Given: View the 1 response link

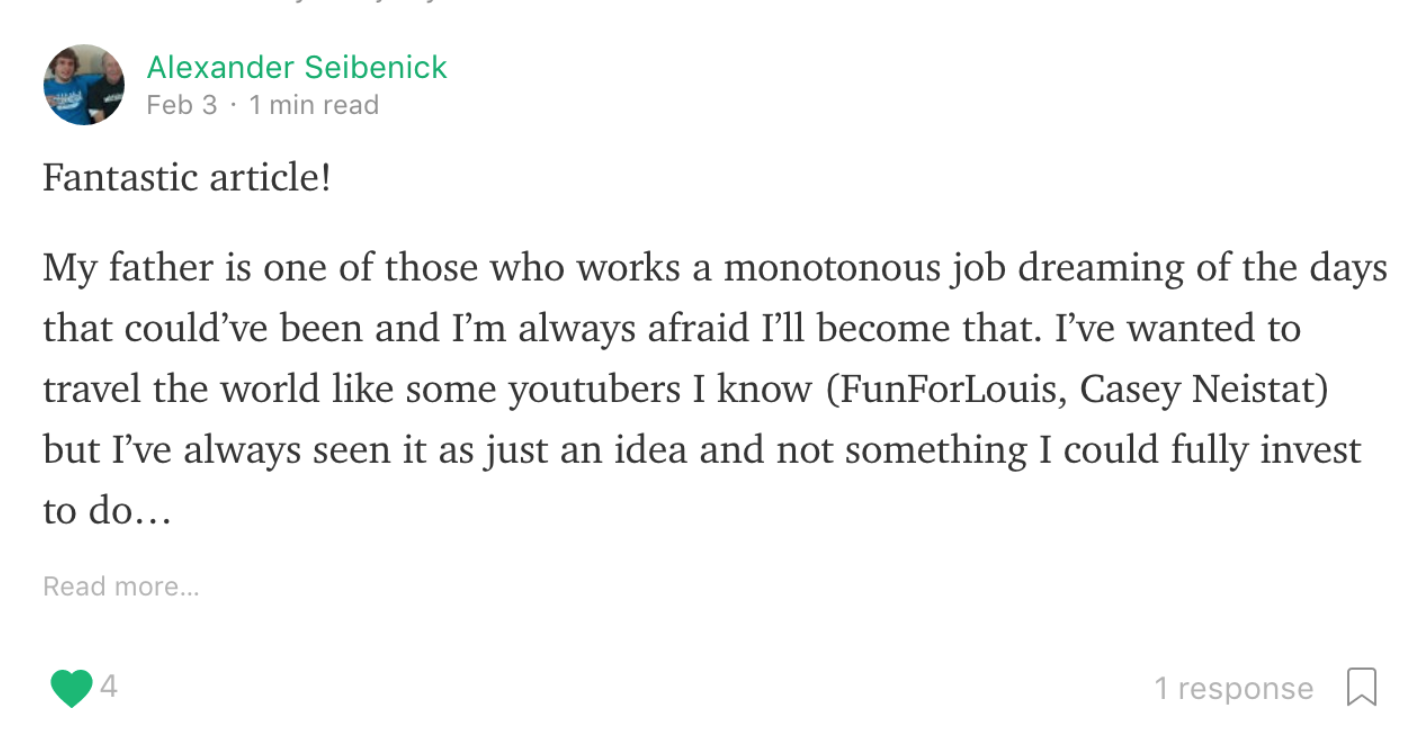Looking at the screenshot, I should 1234,688.
